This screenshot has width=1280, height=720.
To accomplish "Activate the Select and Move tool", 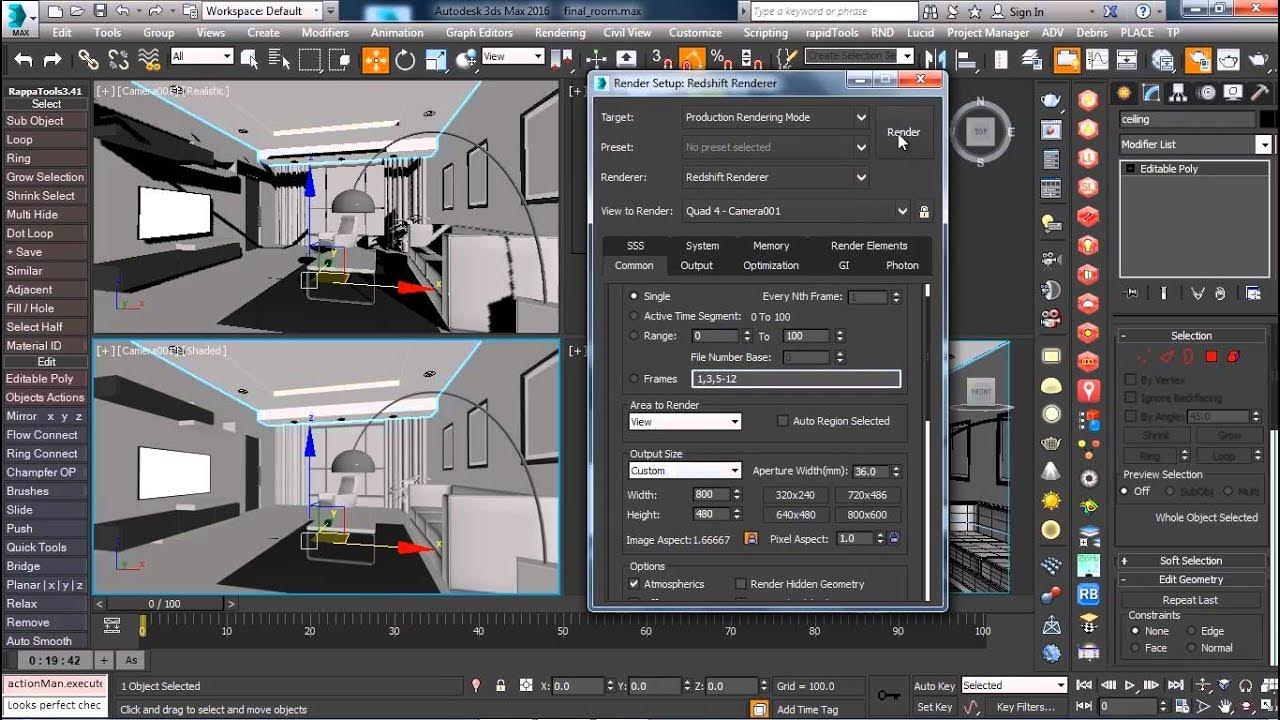I will (375, 59).
